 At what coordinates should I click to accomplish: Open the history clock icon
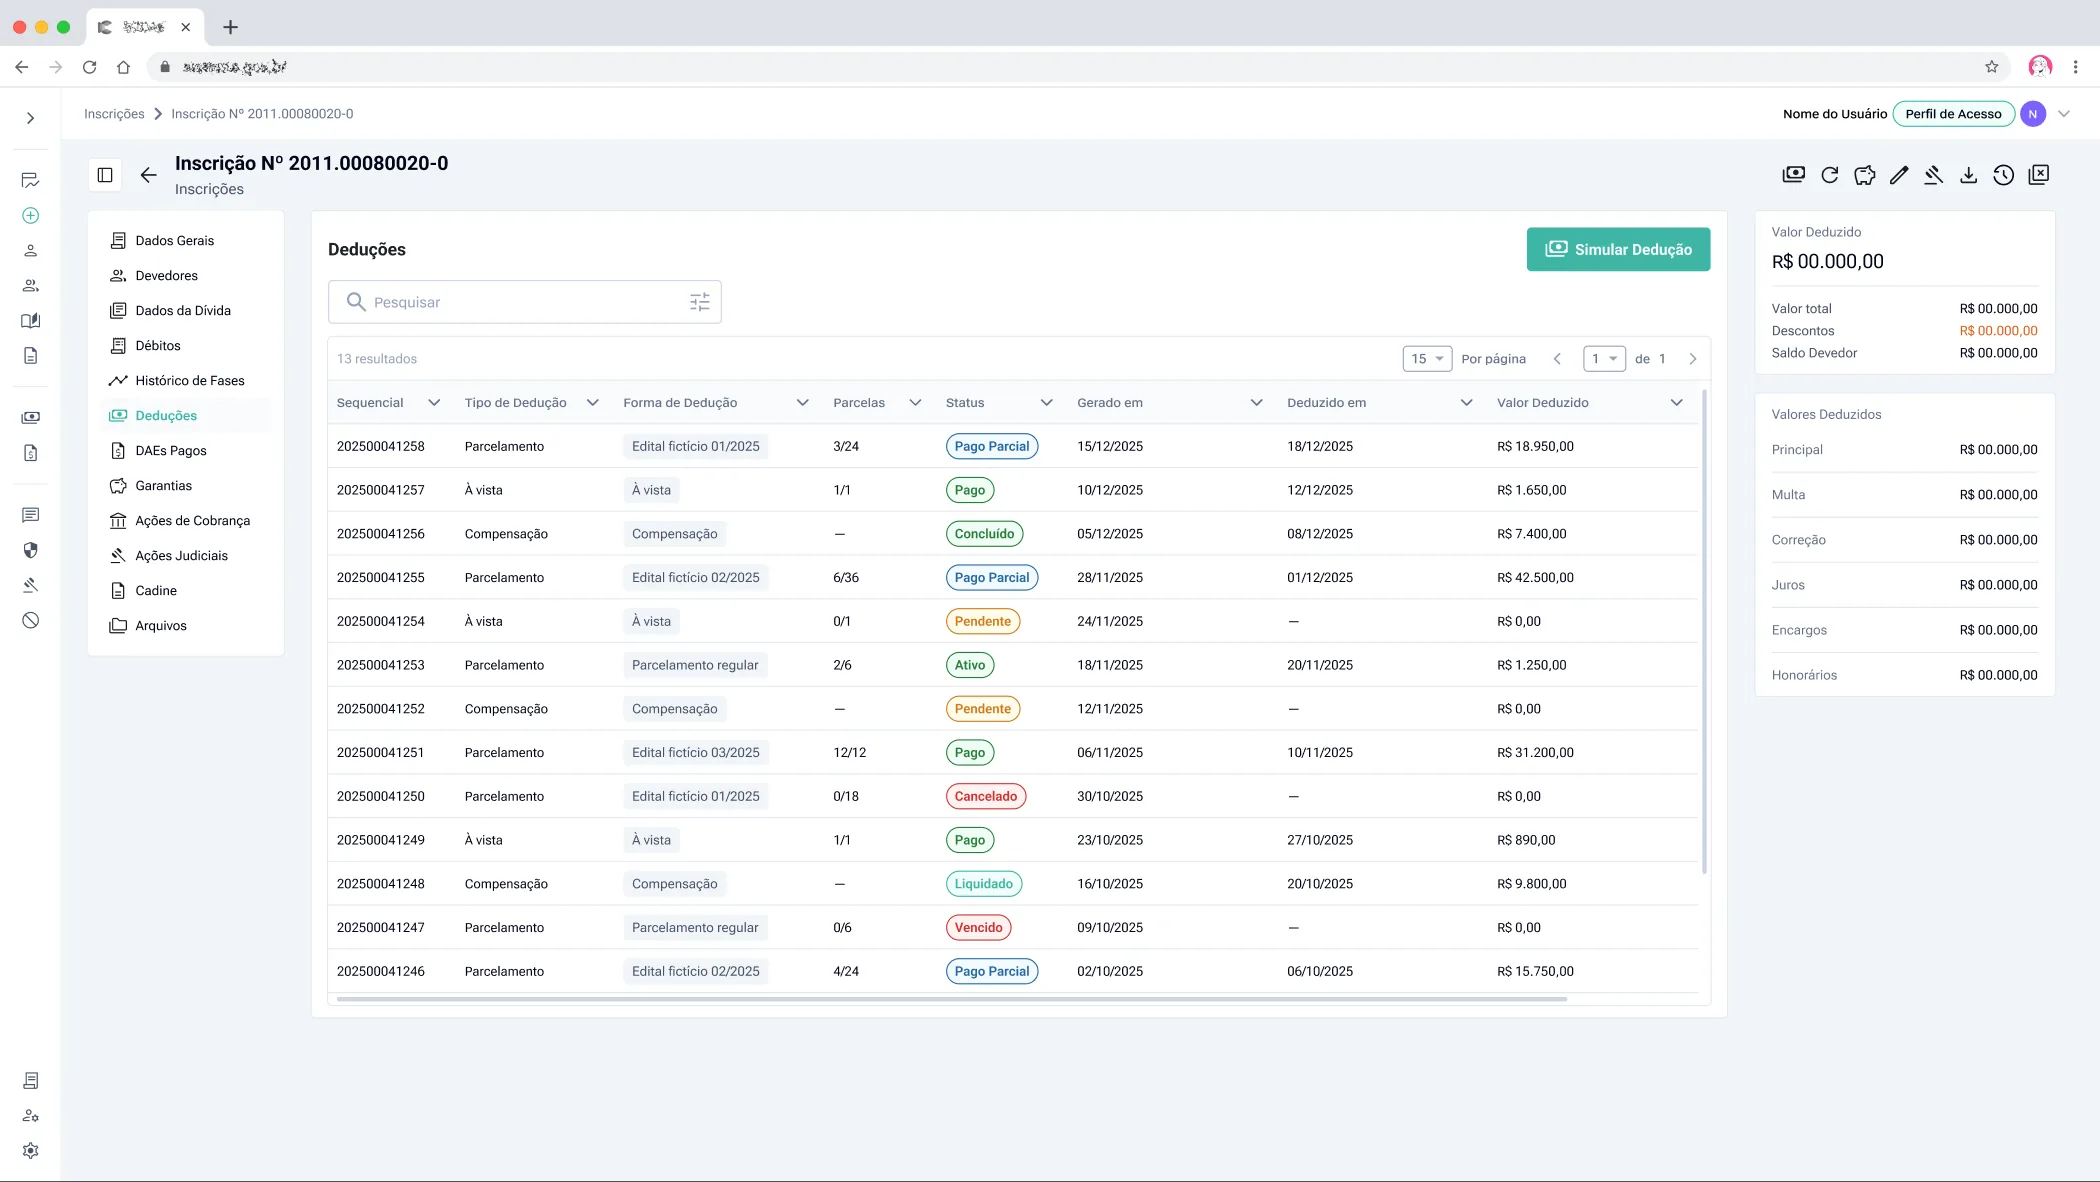(x=2003, y=175)
